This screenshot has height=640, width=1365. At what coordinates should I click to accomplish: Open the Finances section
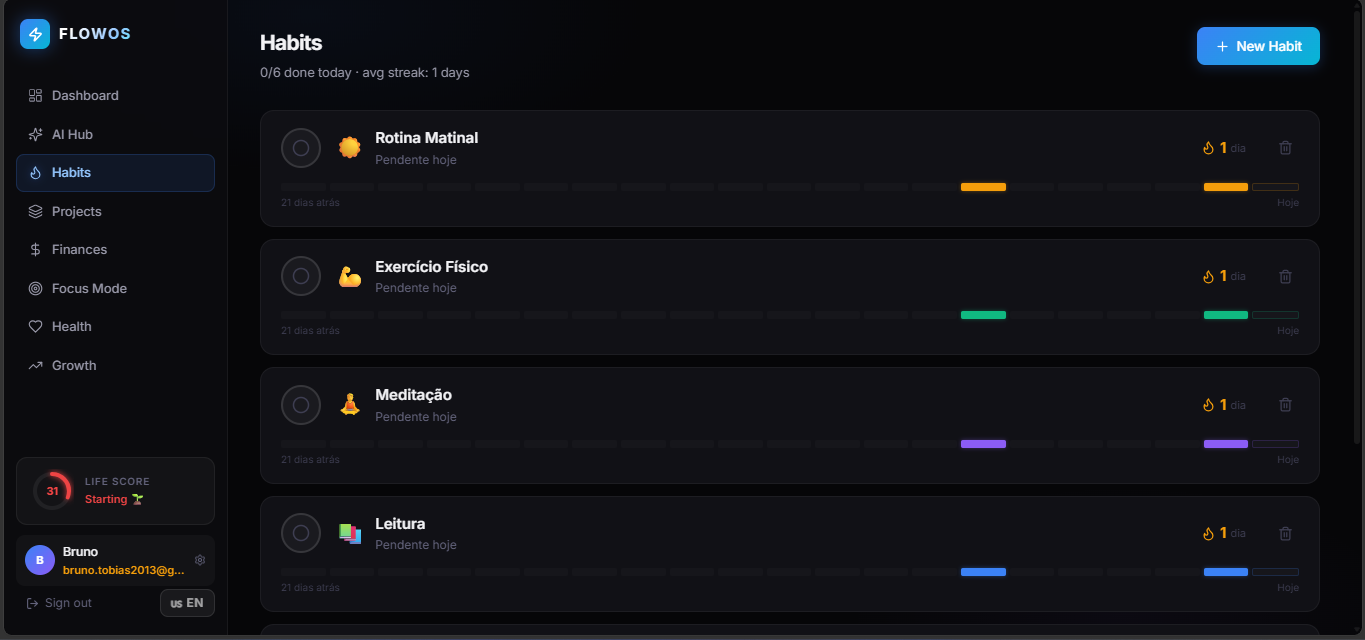point(115,250)
